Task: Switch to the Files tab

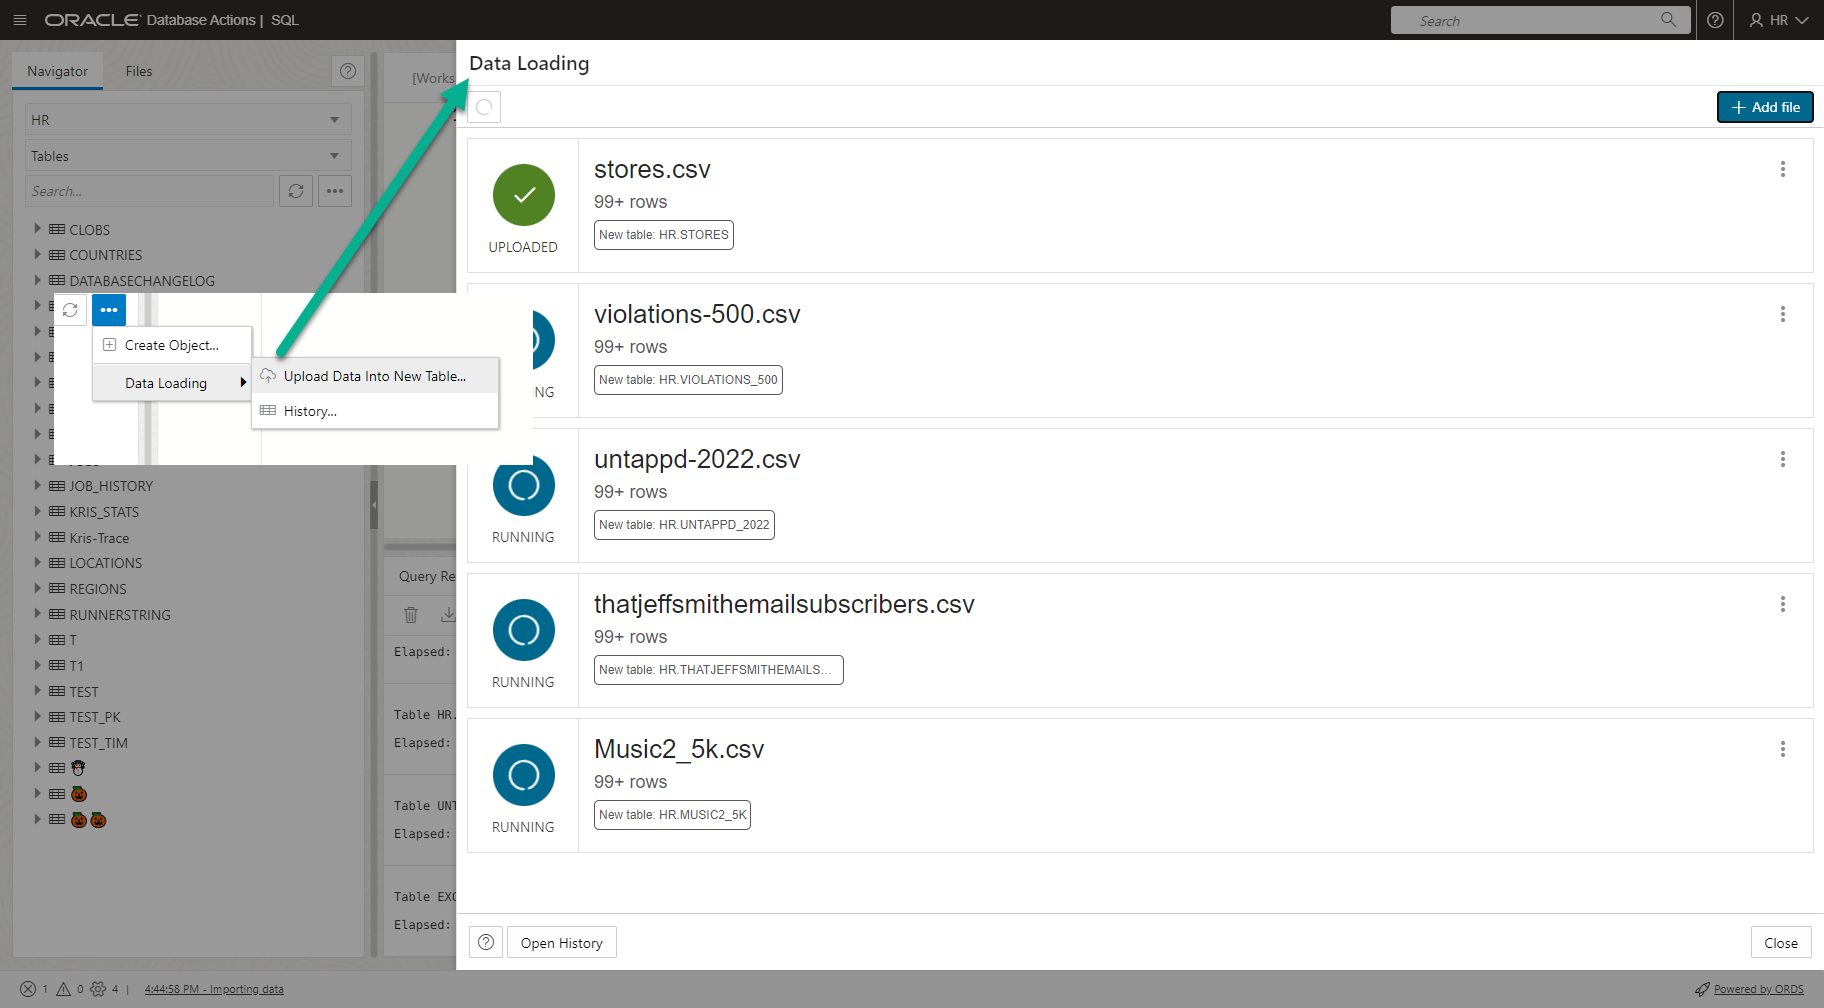Action: pyautogui.click(x=139, y=71)
